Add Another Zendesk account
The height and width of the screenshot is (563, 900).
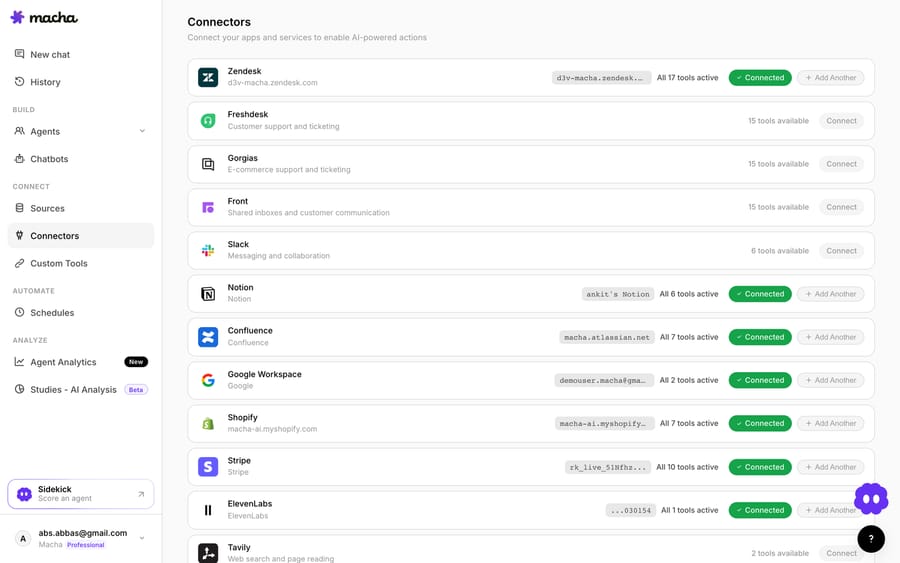831,77
